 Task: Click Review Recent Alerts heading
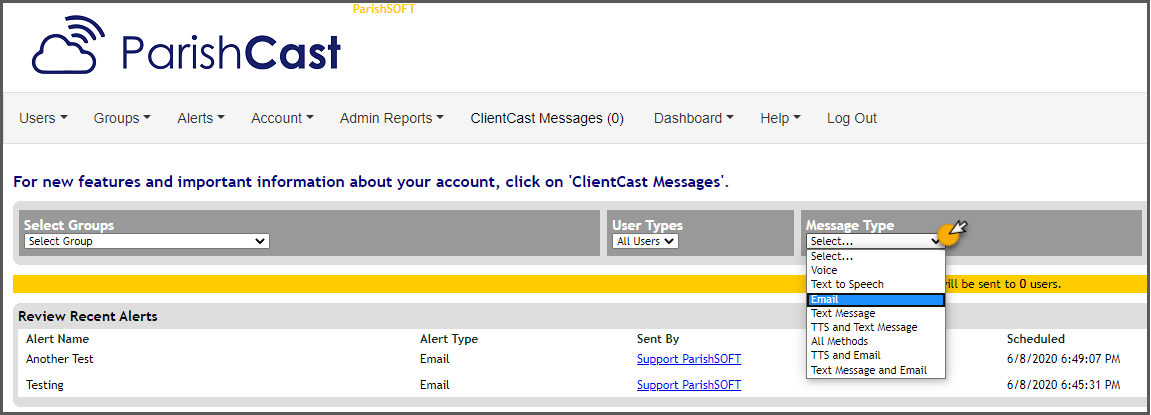(87, 317)
